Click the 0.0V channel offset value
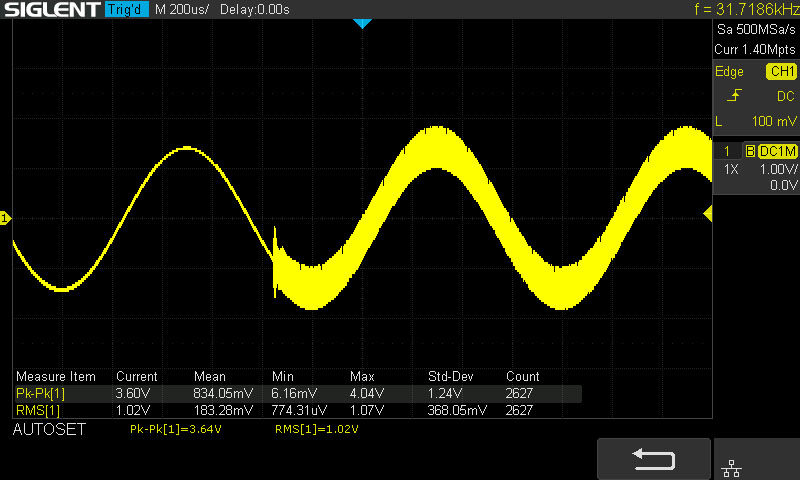 tap(784, 185)
